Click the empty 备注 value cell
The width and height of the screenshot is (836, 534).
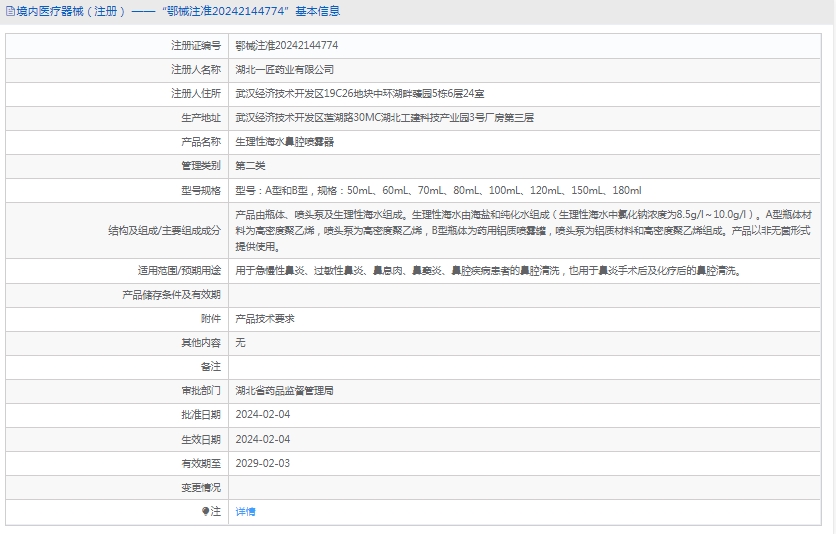coord(528,367)
